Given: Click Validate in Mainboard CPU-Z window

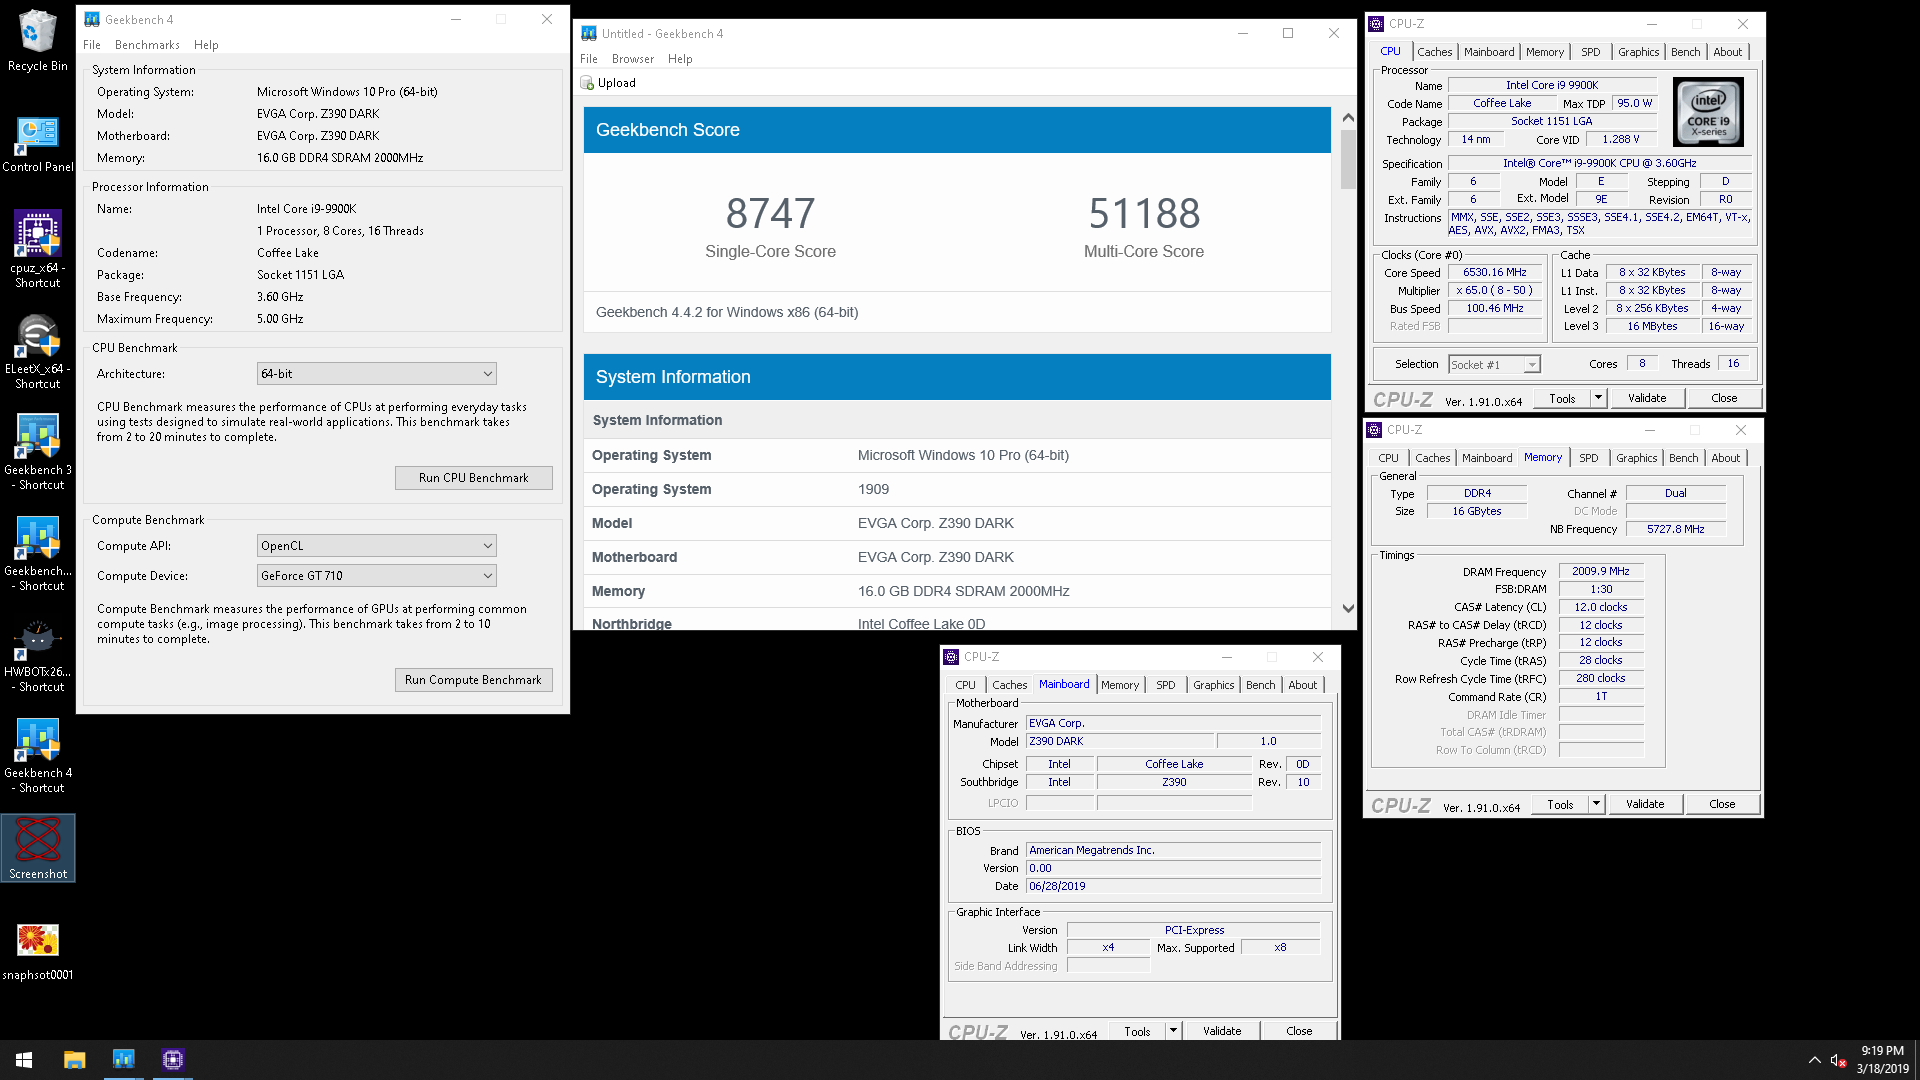Looking at the screenshot, I should [1222, 1031].
